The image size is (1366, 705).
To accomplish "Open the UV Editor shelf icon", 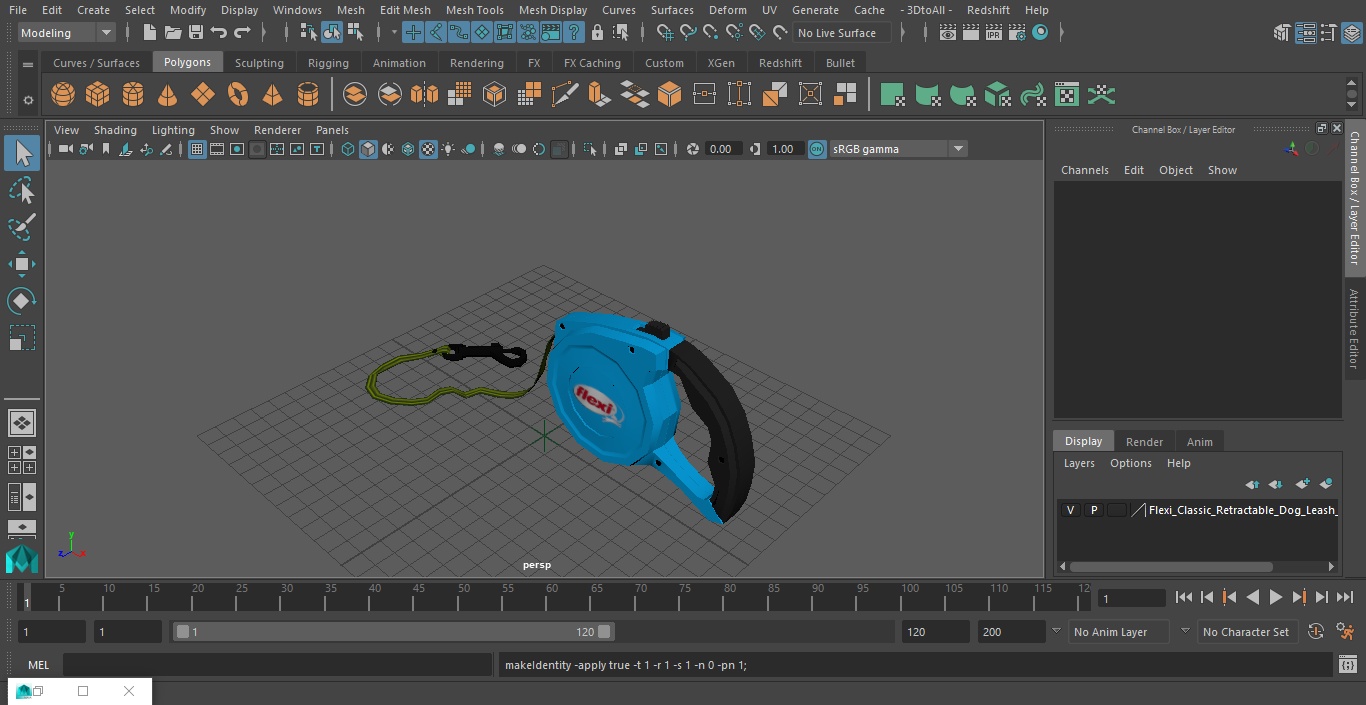I will [1067, 95].
